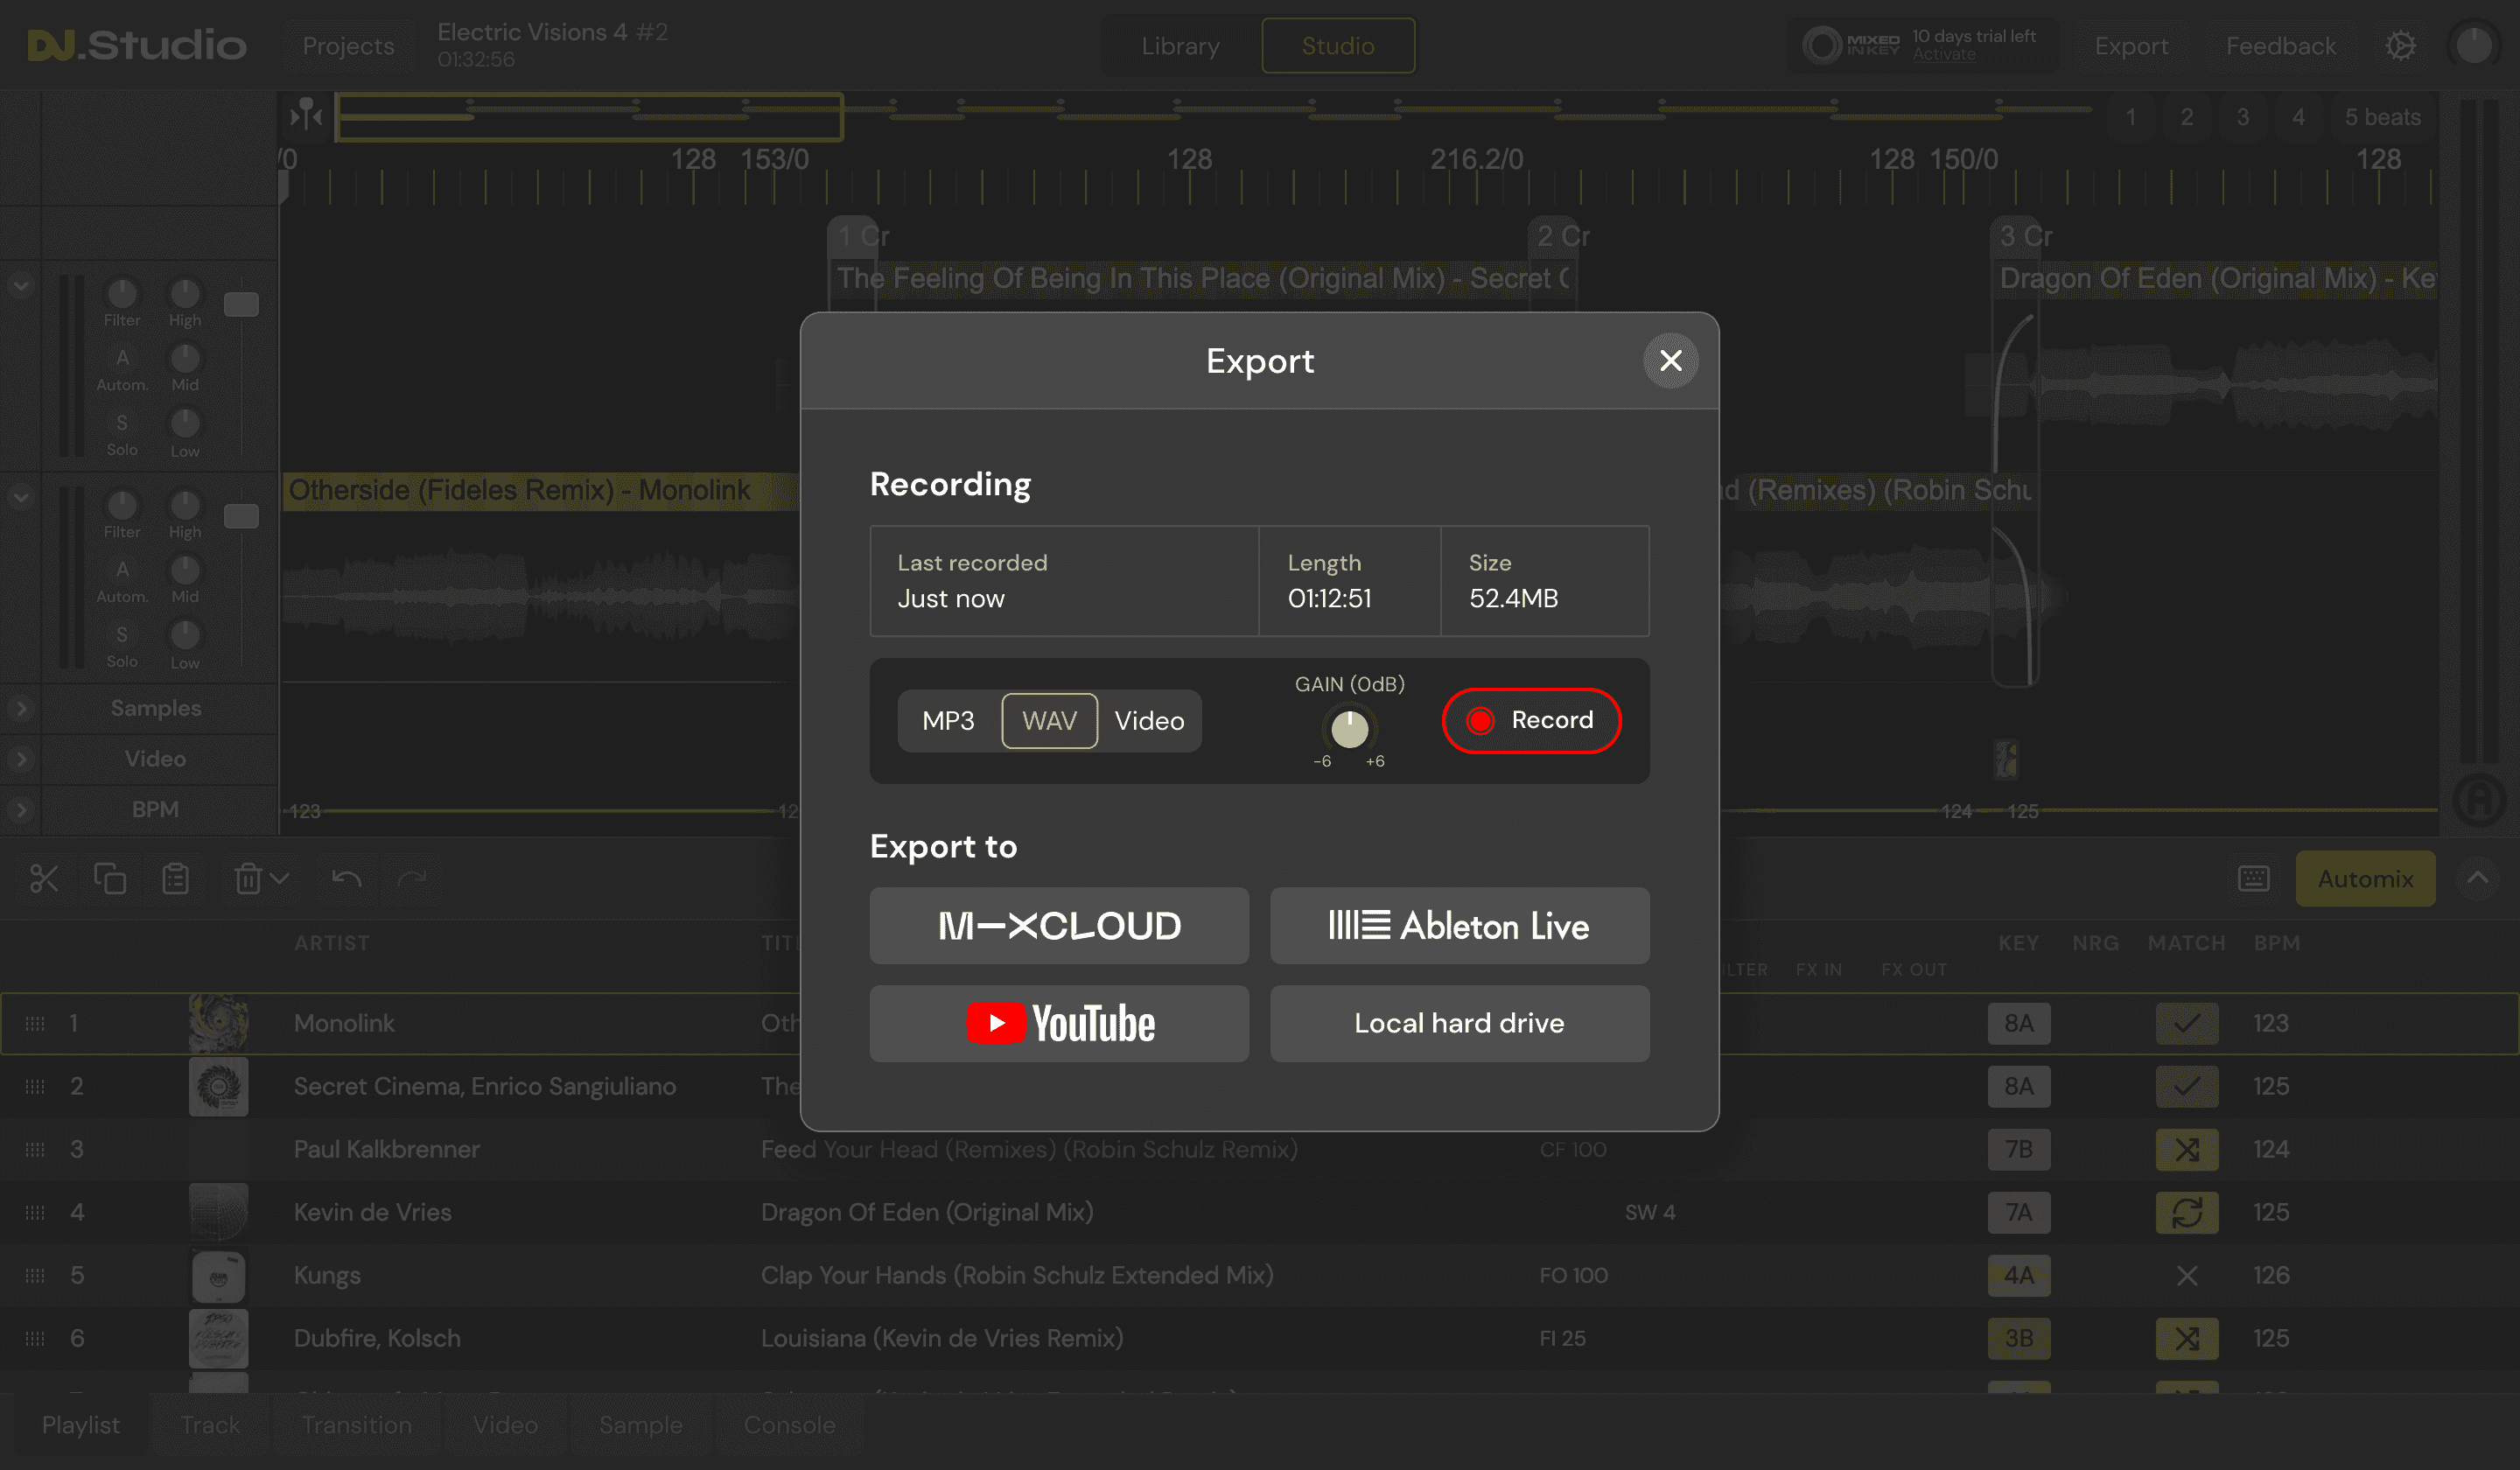Expand the Video lane

tap(21, 759)
